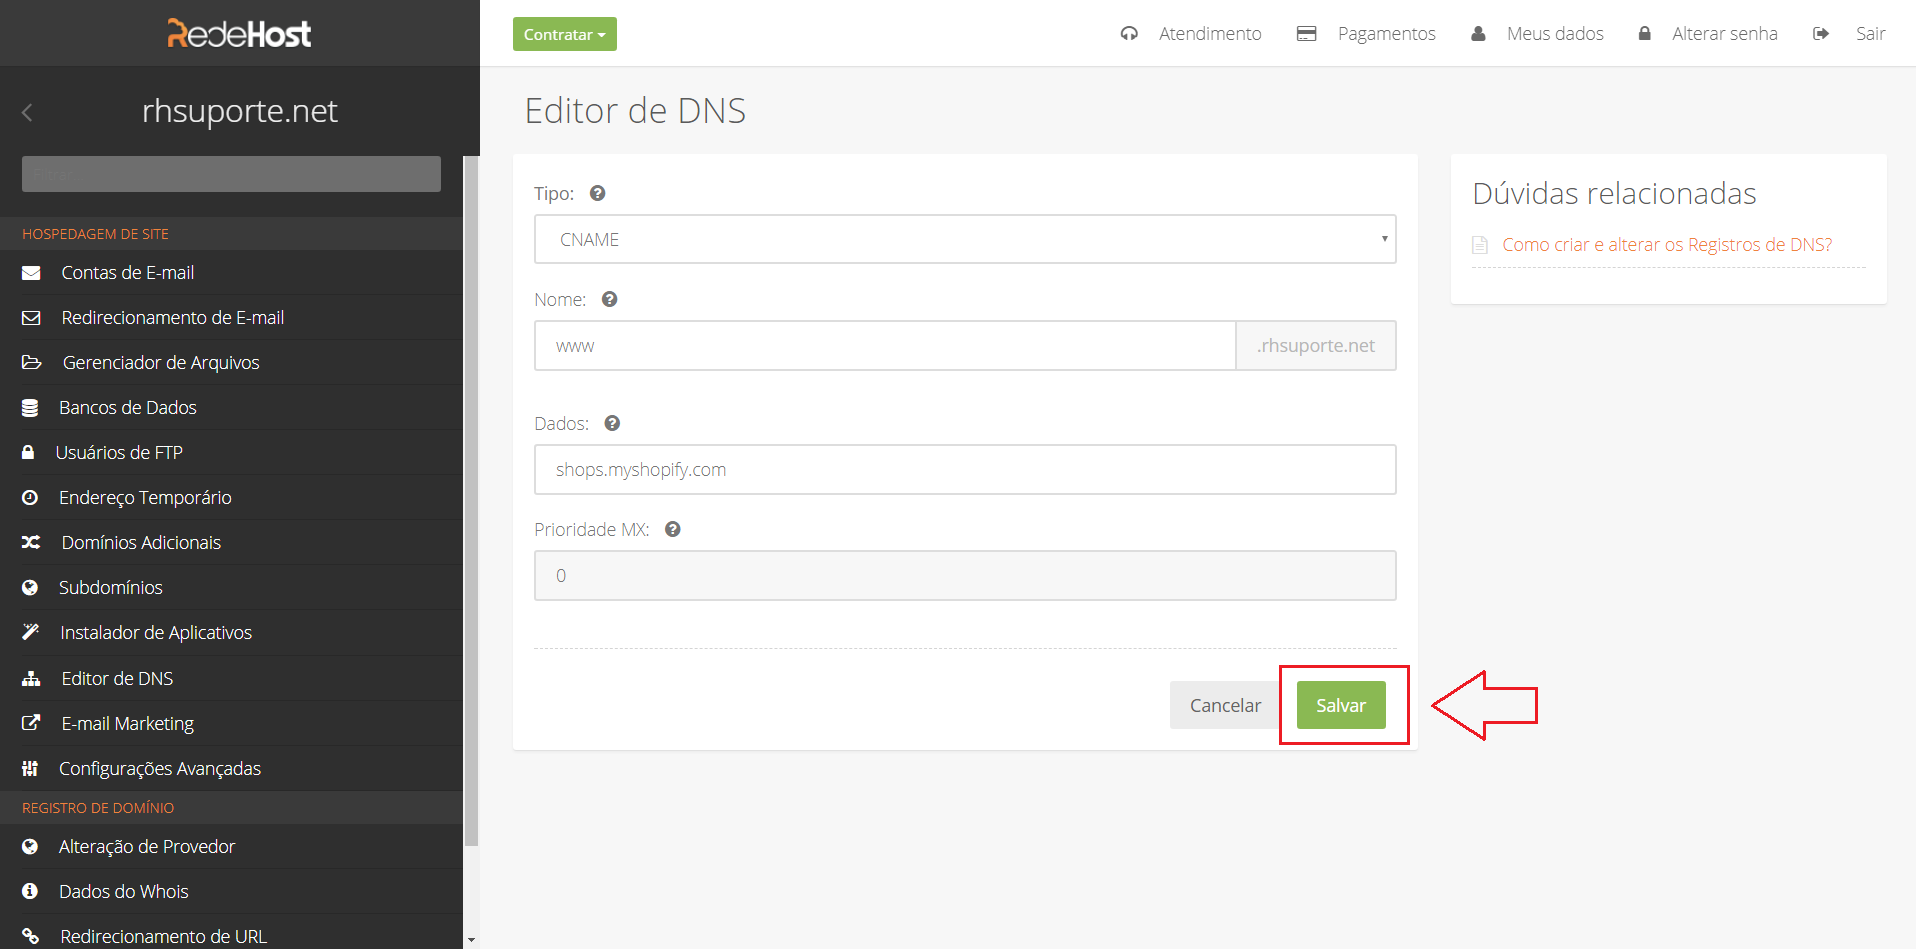Screen dimensions: 1916x949
Task: Open the Tipo dropdown showing CNAME
Action: 964,240
